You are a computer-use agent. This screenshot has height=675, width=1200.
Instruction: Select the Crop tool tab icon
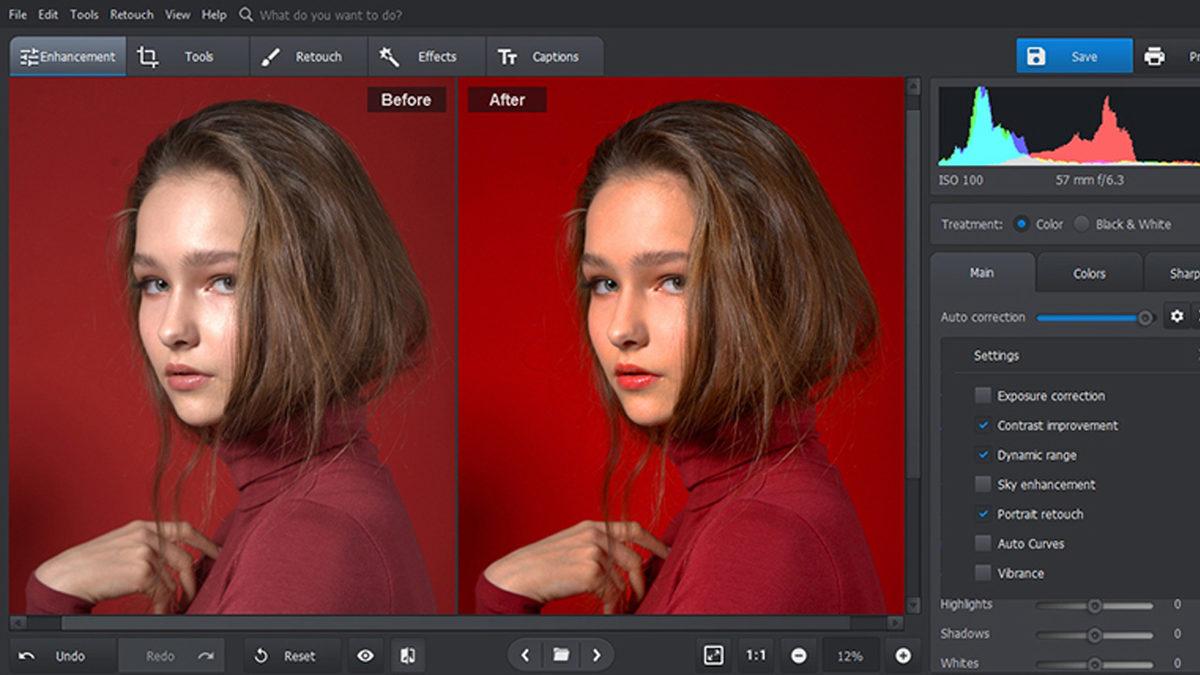146,56
